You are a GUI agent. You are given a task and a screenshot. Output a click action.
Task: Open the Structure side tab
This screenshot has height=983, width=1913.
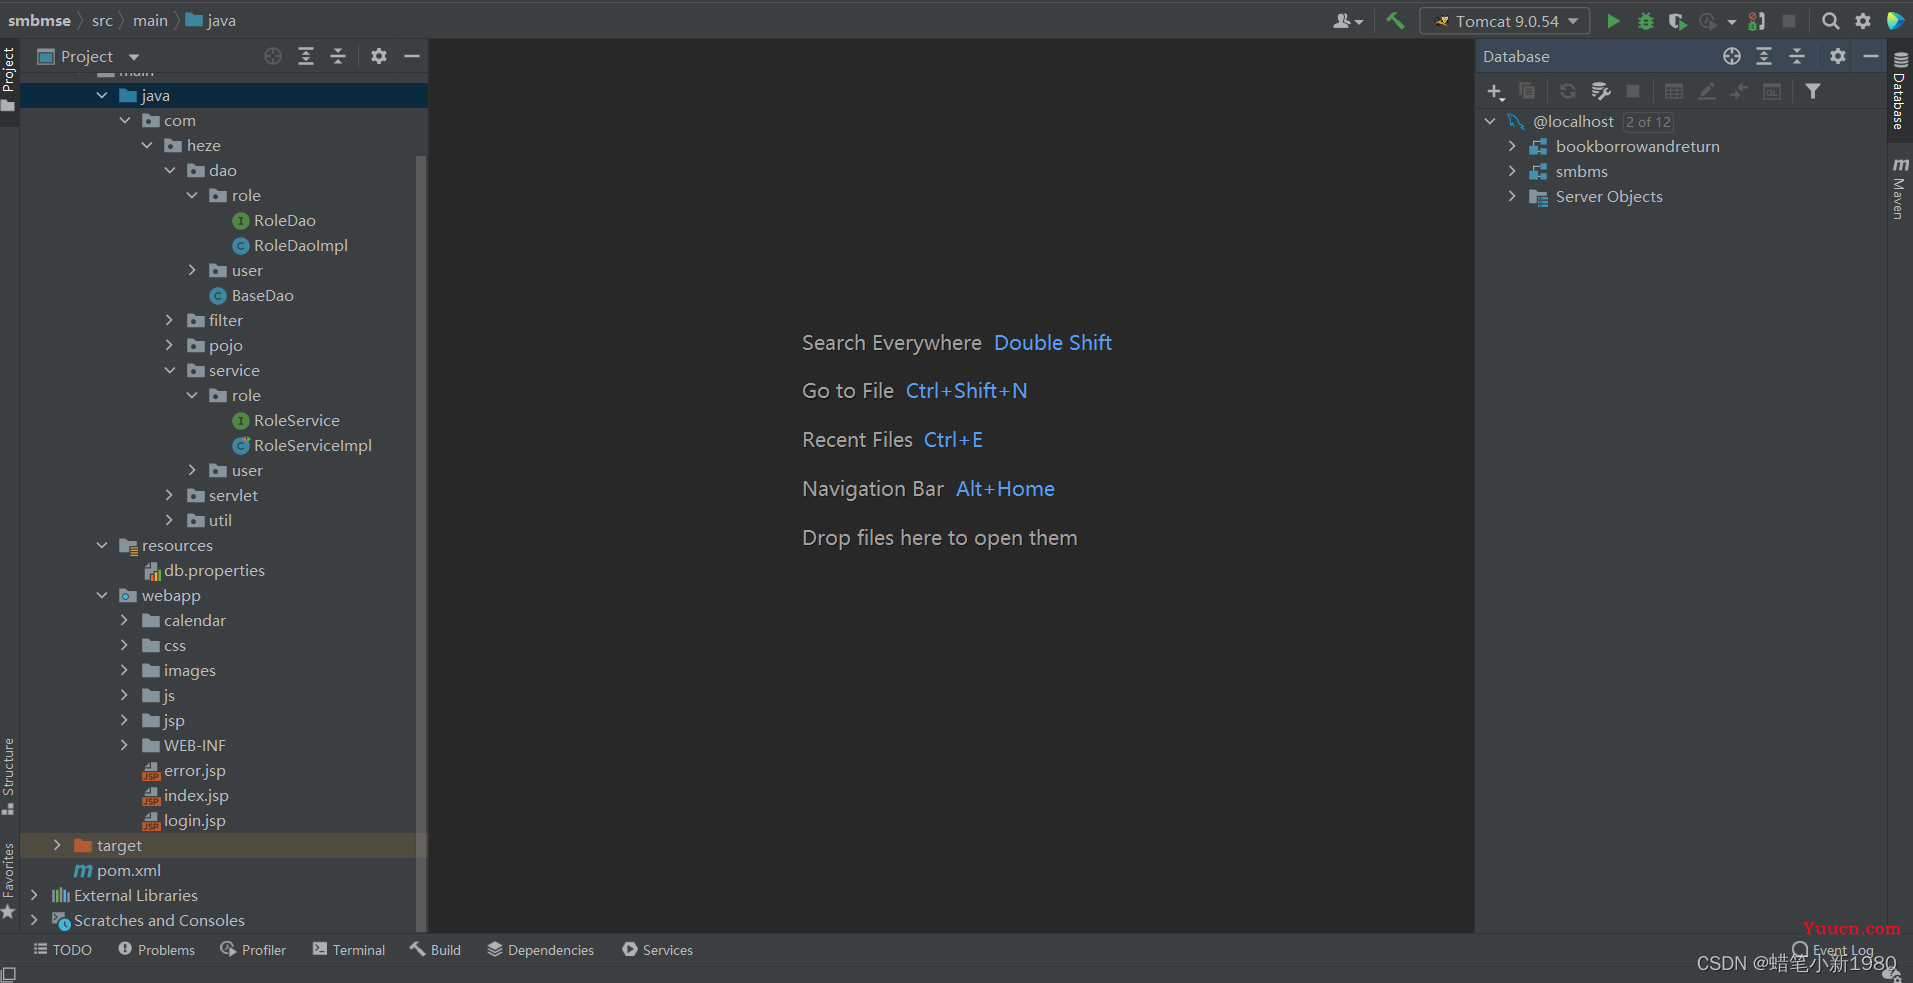click(9, 776)
